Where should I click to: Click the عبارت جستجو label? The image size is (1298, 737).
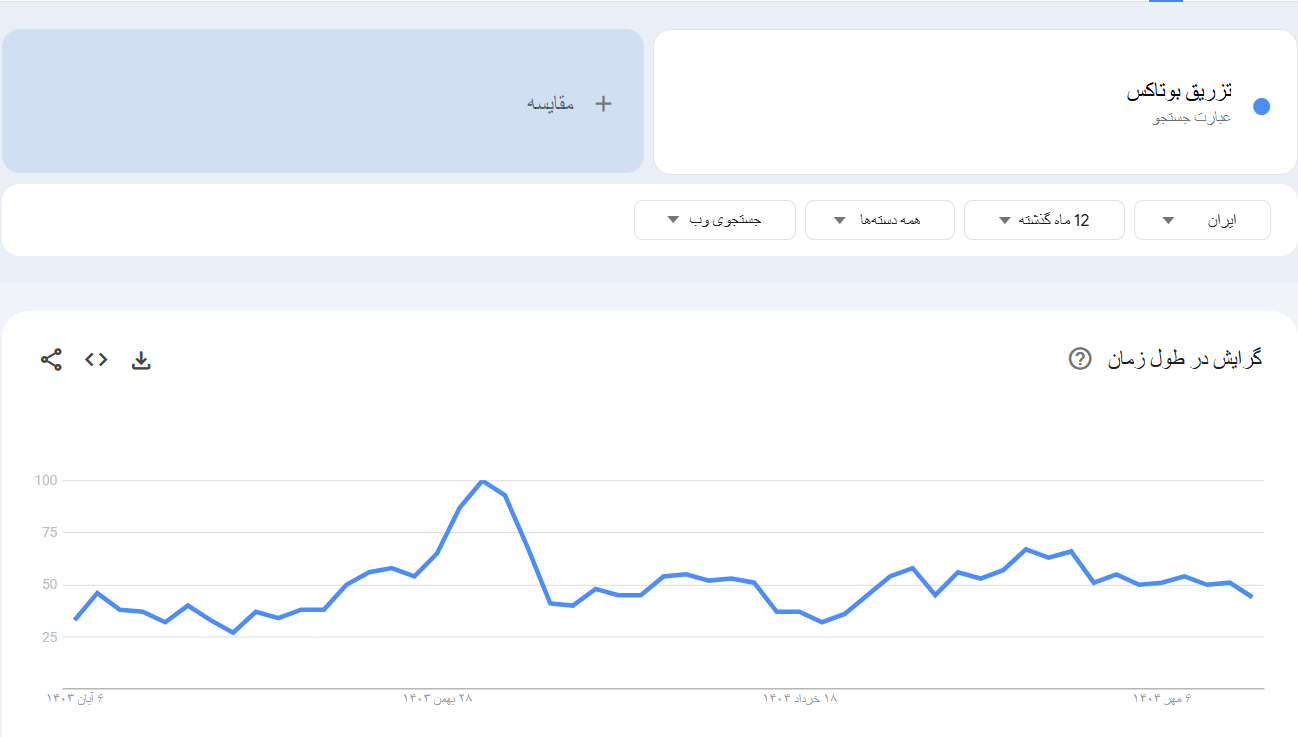1189,117
